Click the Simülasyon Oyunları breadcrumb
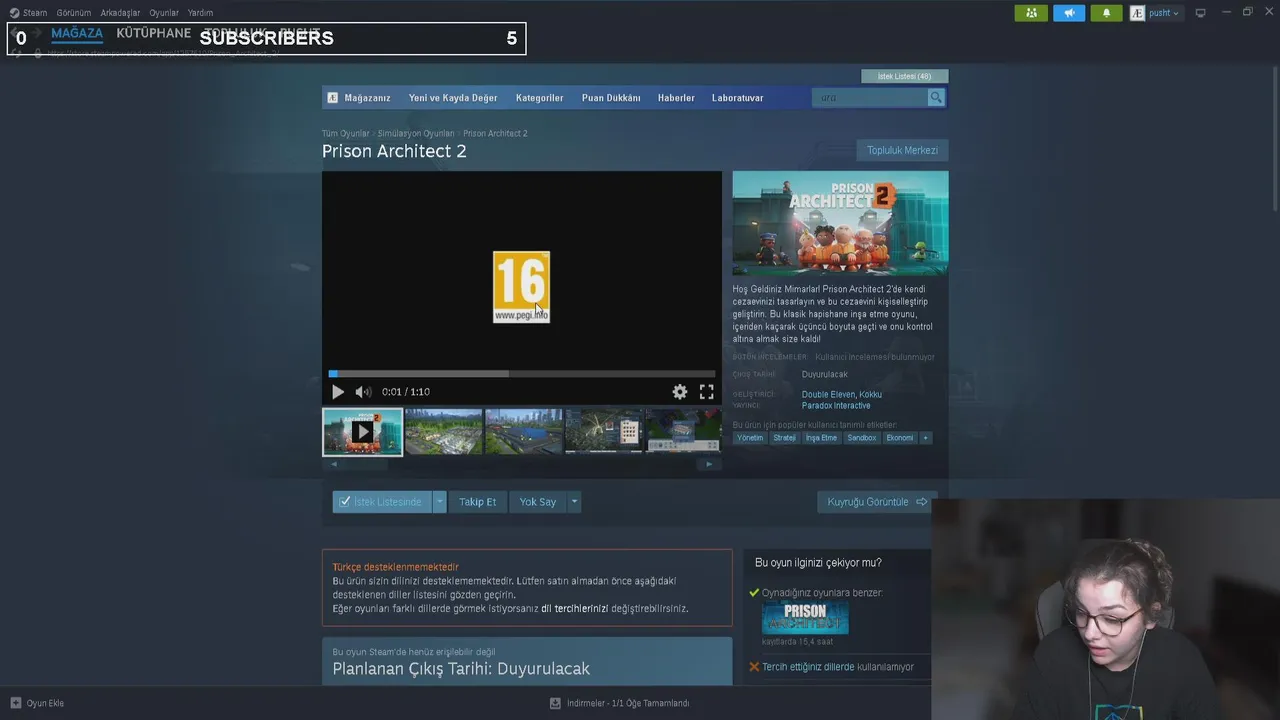This screenshot has height=720, width=1280. click(416, 133)
